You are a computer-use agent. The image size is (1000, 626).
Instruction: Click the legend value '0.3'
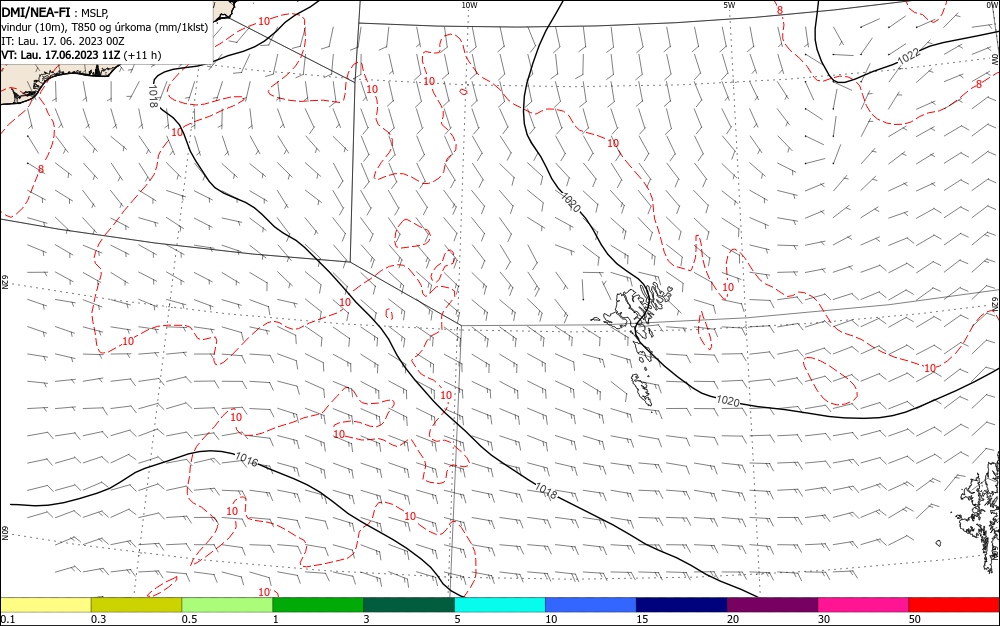click(98, 619)
